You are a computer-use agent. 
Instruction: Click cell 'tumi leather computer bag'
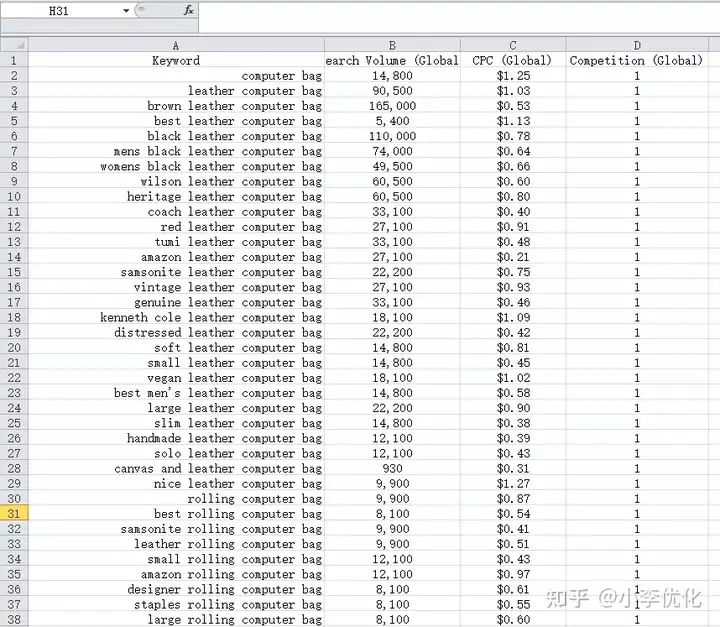click(176, 242)
